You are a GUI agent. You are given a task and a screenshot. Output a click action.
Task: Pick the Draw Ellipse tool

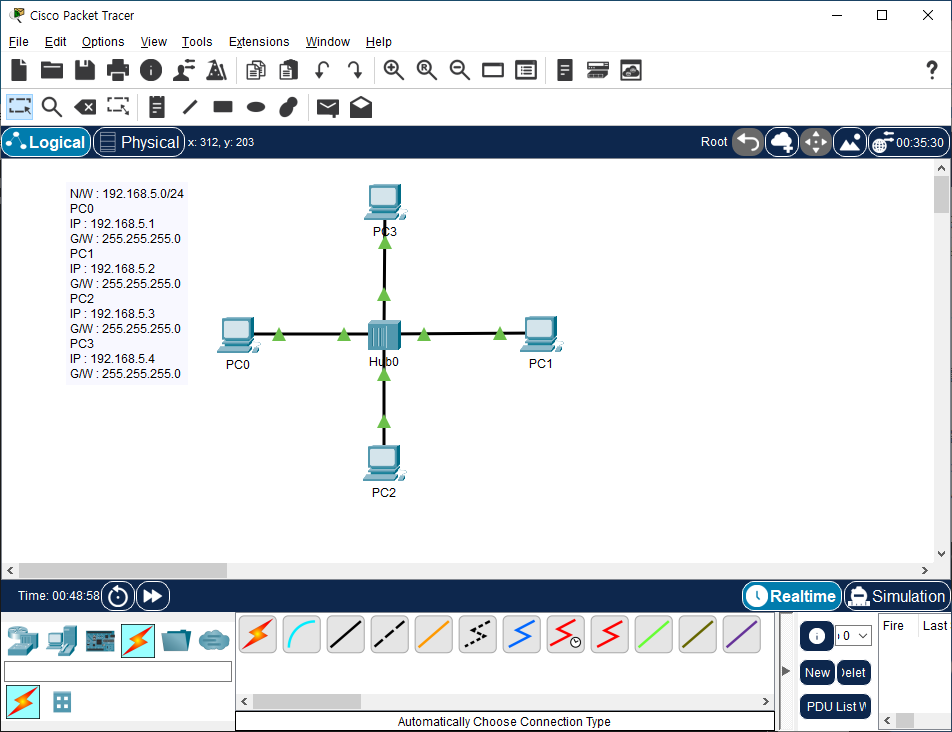pos(256,107)
